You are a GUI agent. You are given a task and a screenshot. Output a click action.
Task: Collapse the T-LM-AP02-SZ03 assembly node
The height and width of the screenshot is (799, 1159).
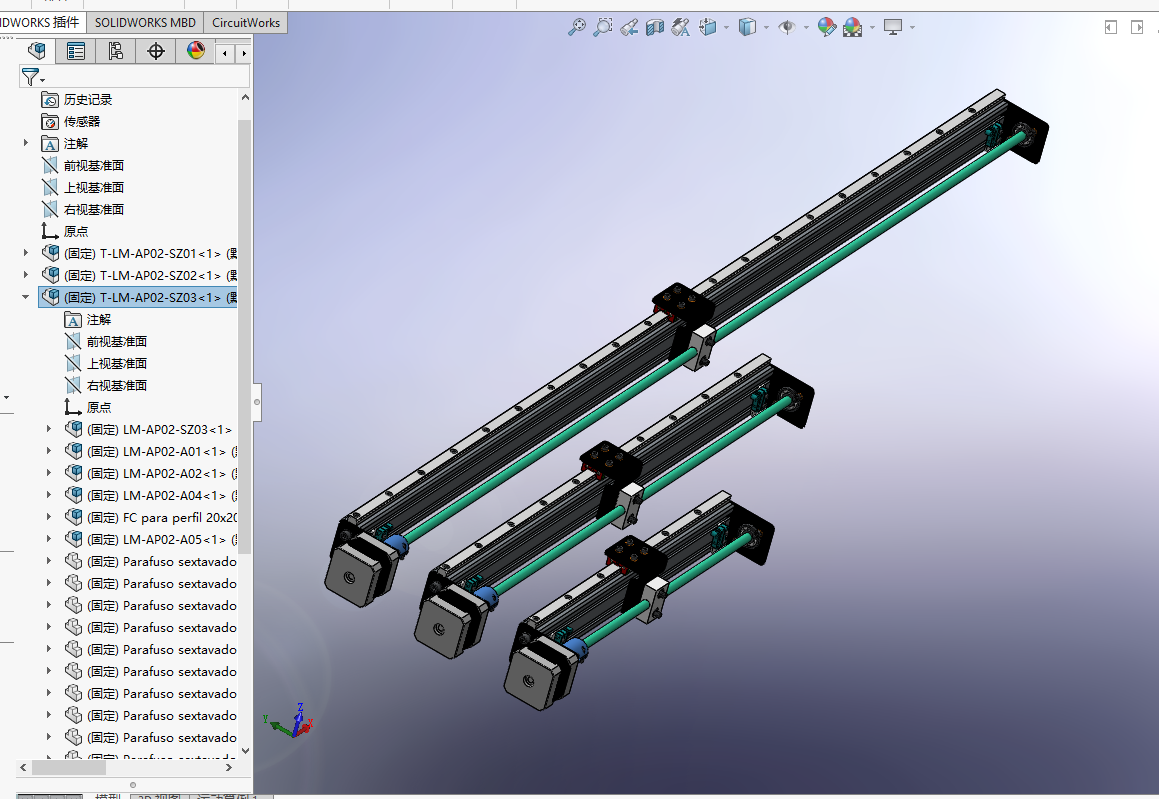point(25,297)
